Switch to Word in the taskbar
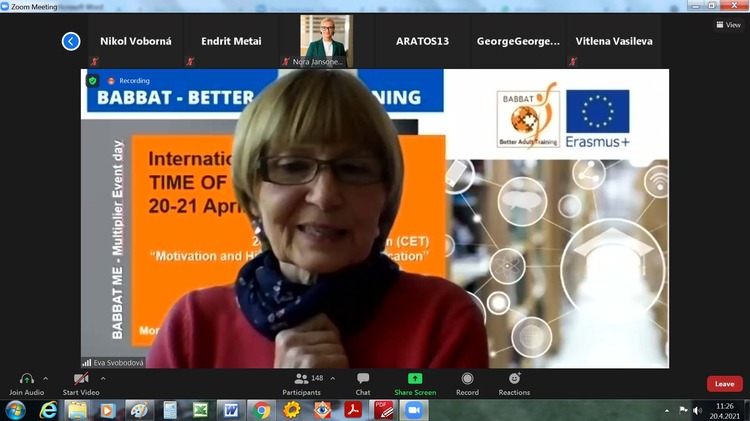The image size is (750, 421). (x=231, y=410)
